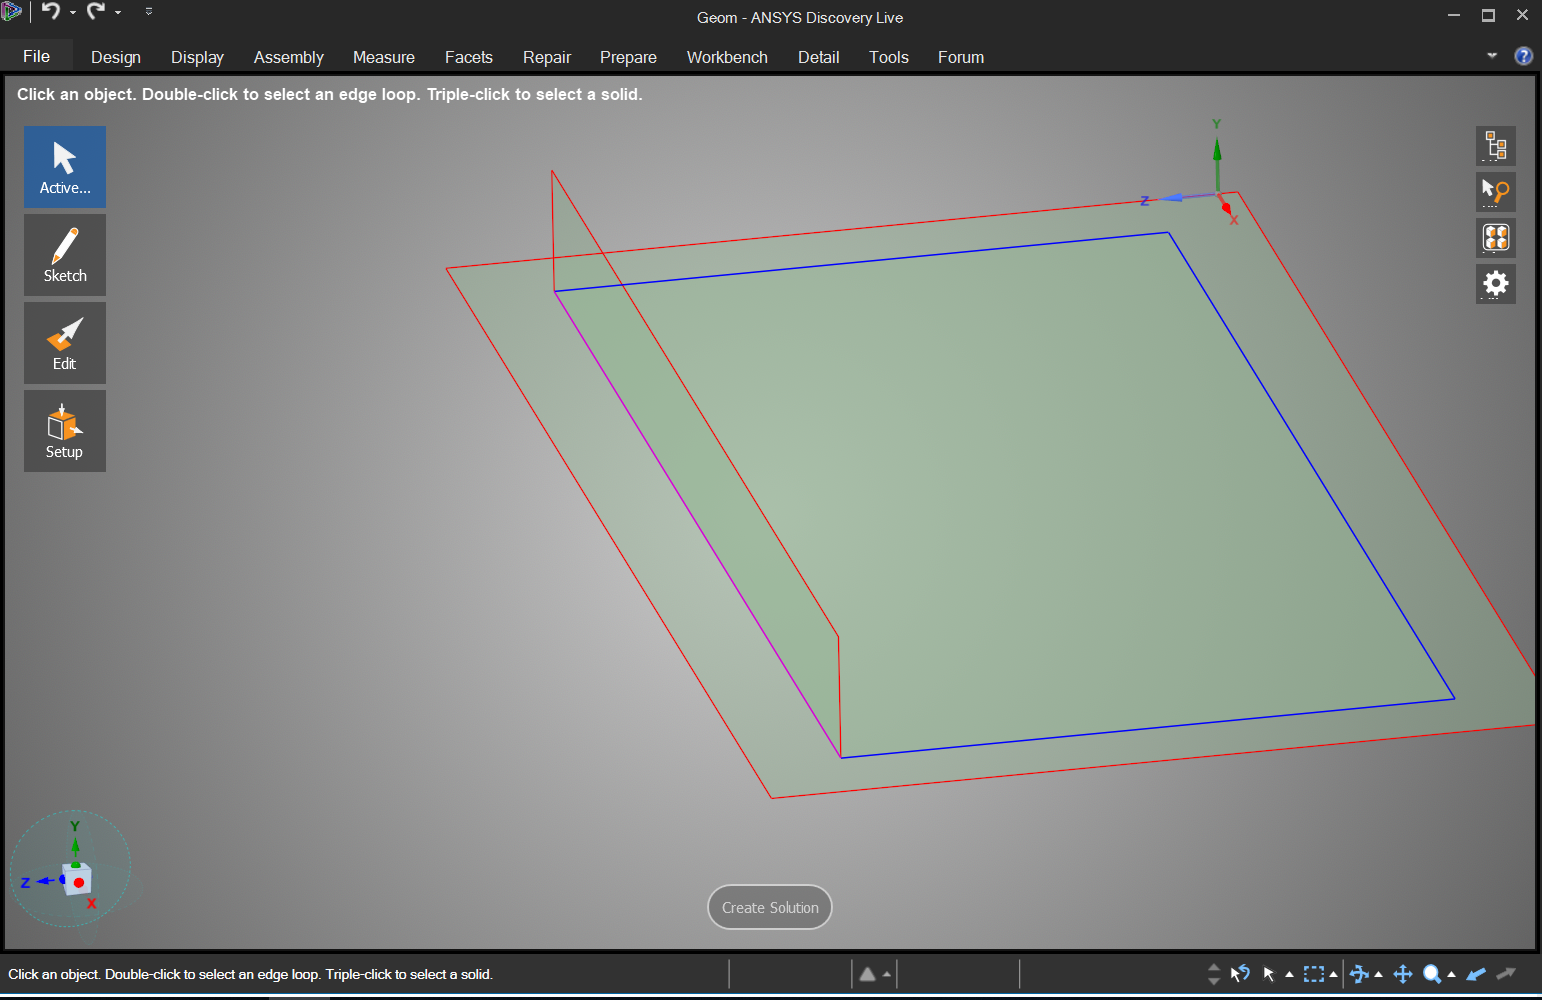Click the Undo arrow in title bar
The width and height of the screenshot is (1542, 1000).
pos(50,12)
